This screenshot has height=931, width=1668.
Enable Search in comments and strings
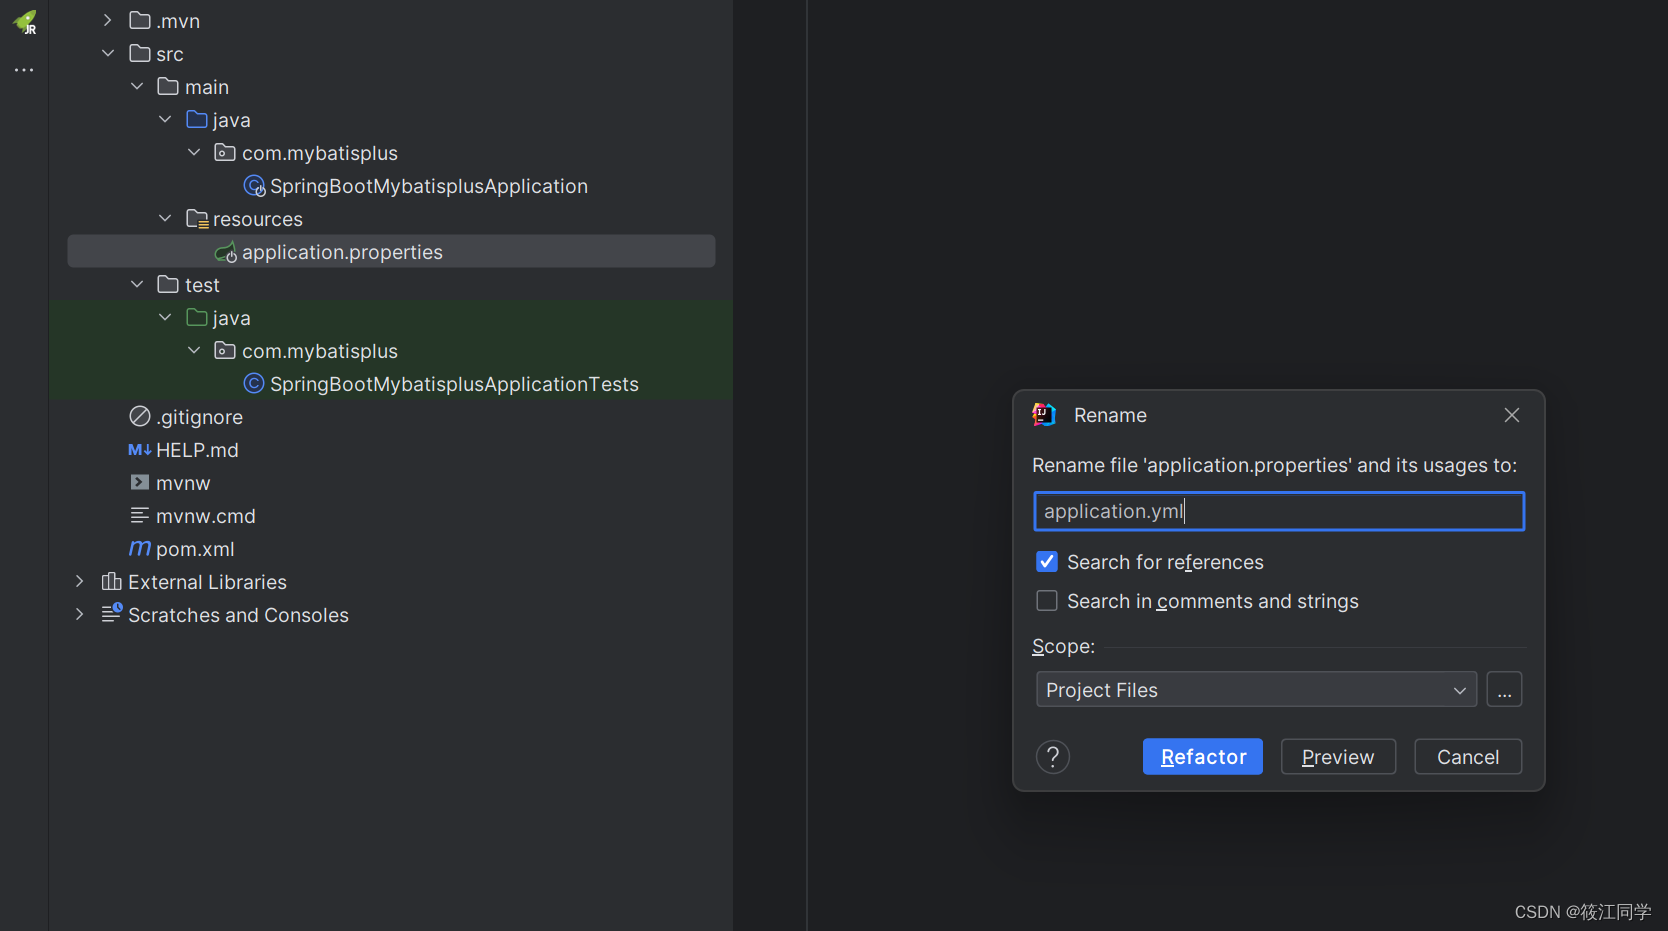(x=1047, y=601)
